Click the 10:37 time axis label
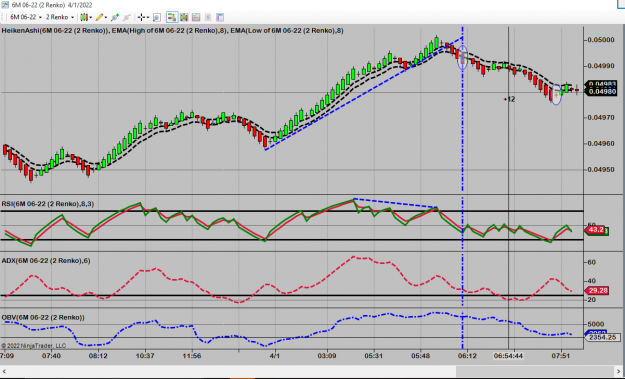Viewport: 625px width, 379px height. click(x=145, y=356)
